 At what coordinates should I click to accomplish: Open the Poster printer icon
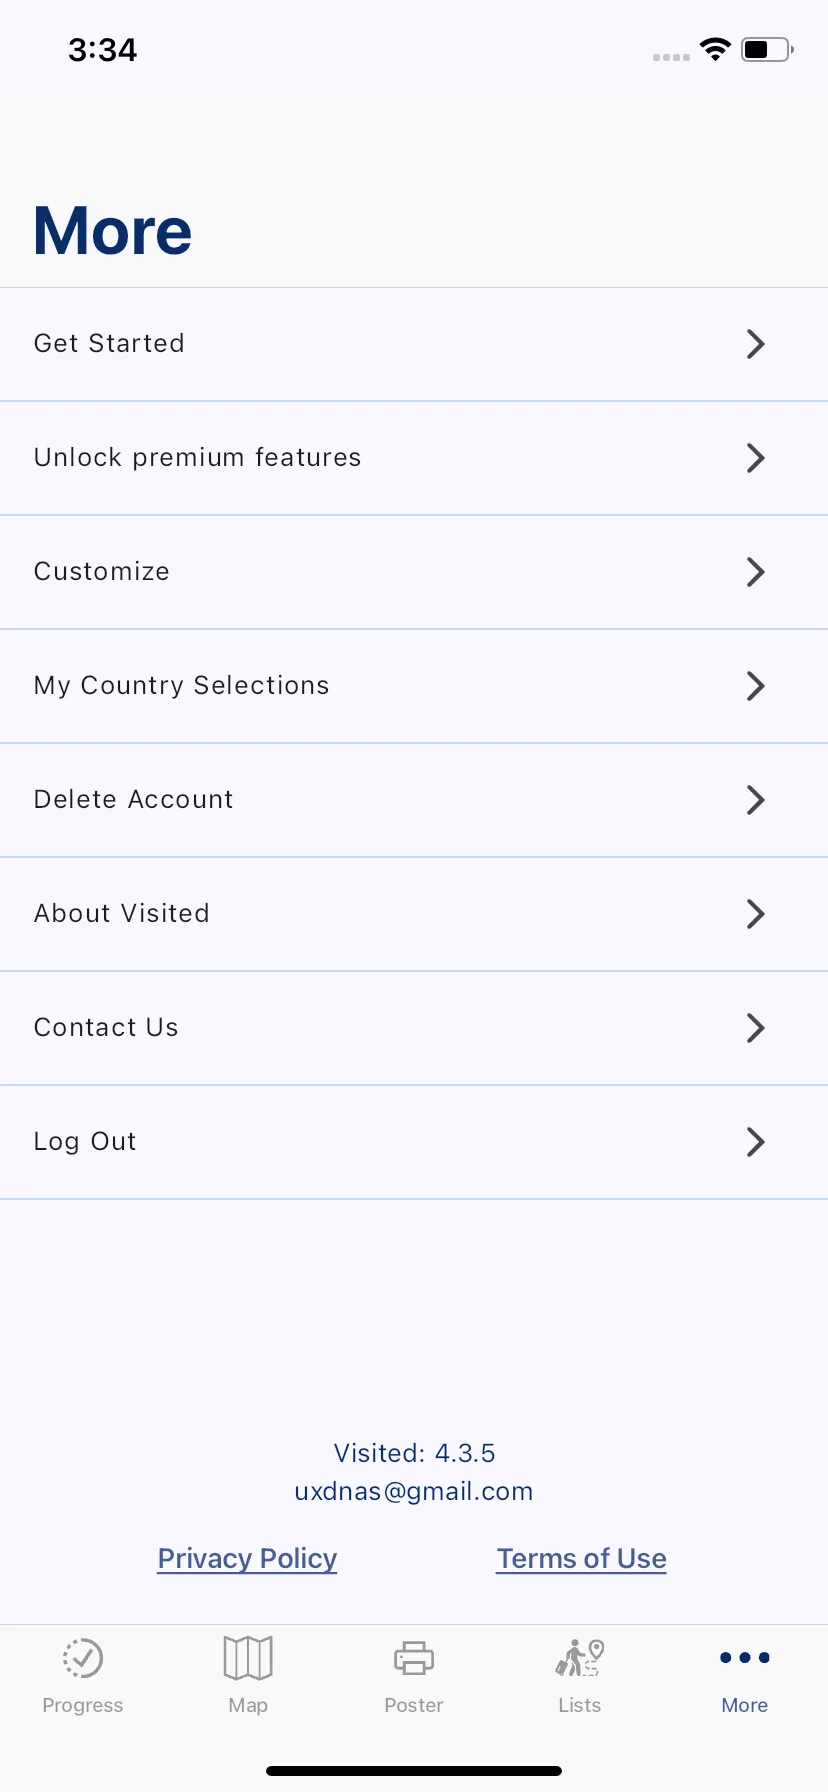pyautogui.click(x=414, y=1658)
